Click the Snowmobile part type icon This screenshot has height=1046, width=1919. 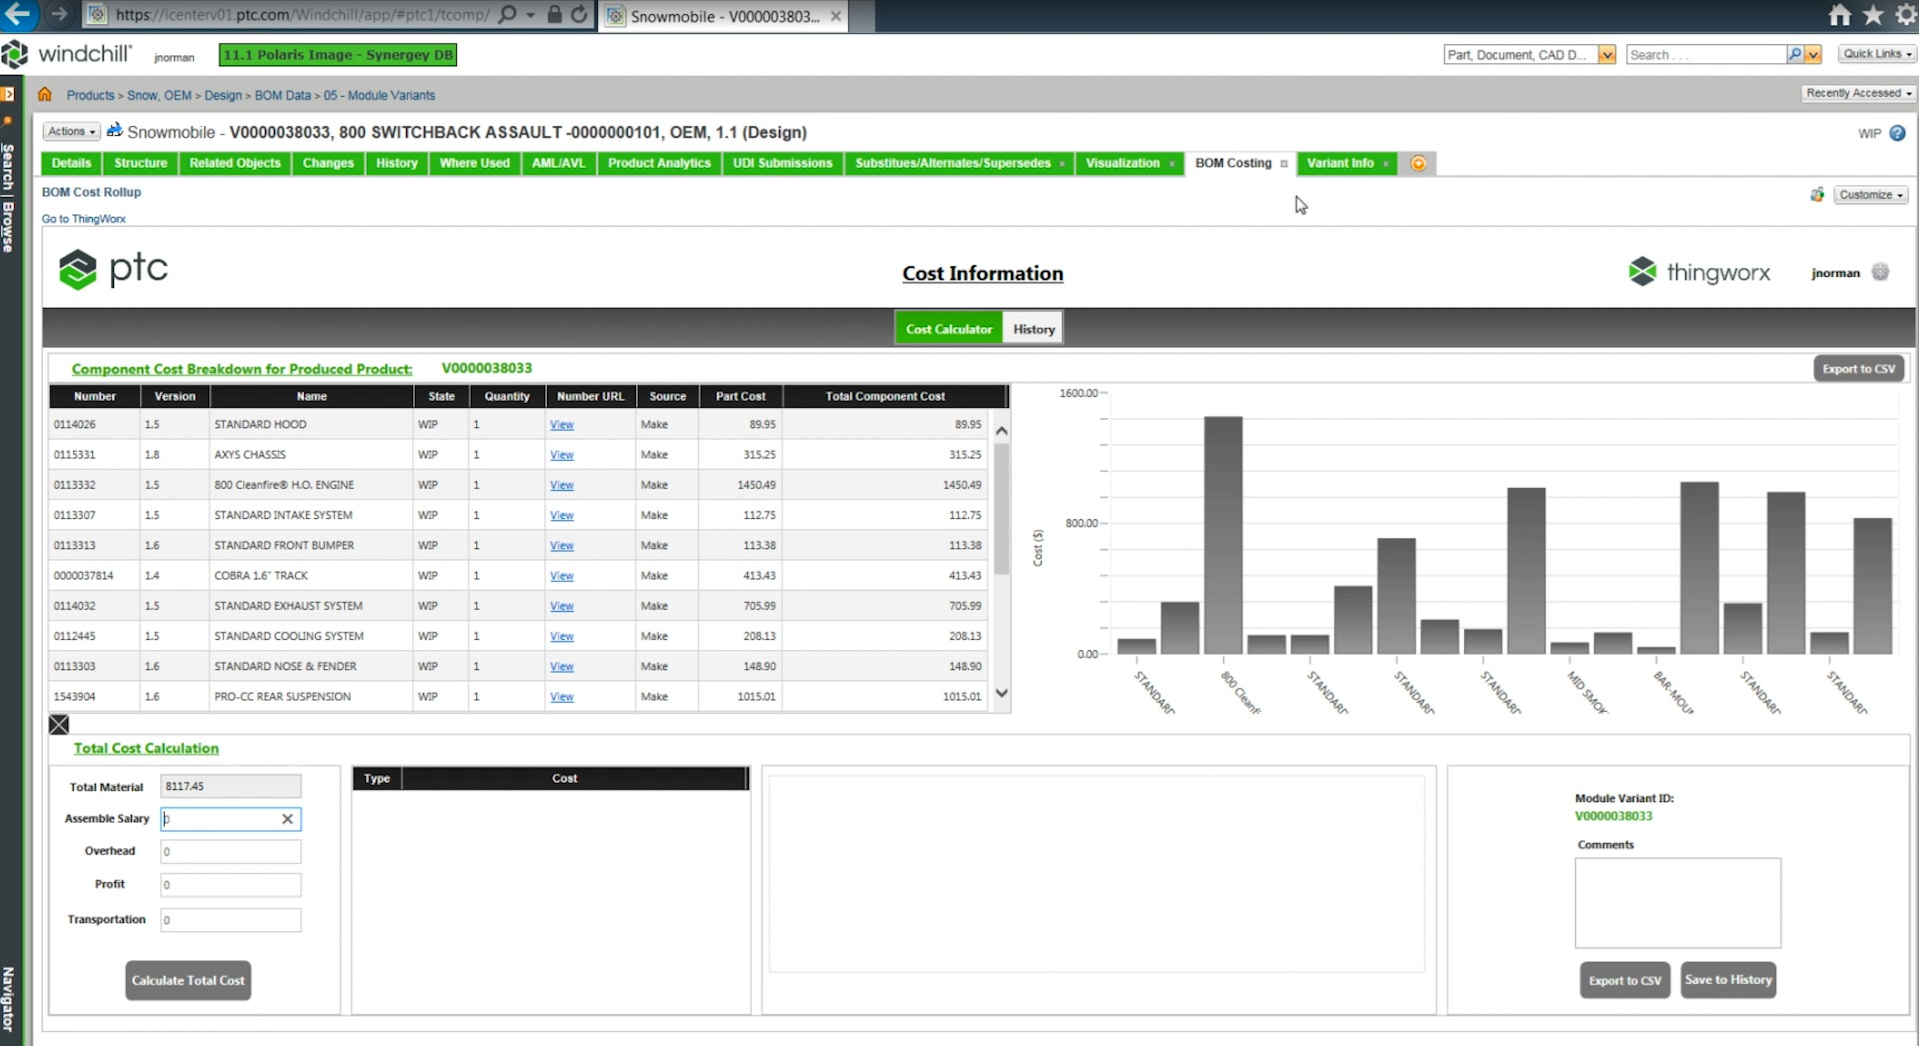(115, 130)
